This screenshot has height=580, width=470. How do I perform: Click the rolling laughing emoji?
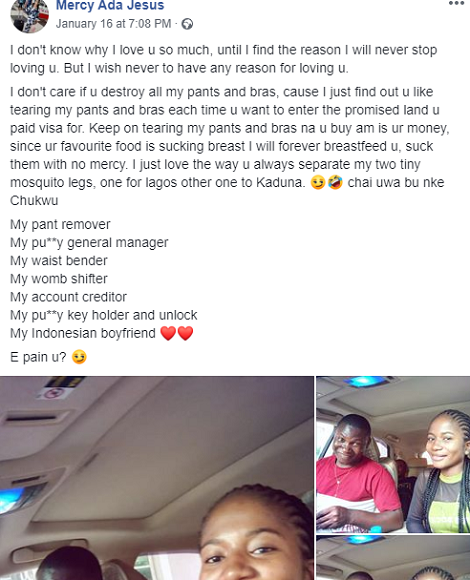(335, 182)
